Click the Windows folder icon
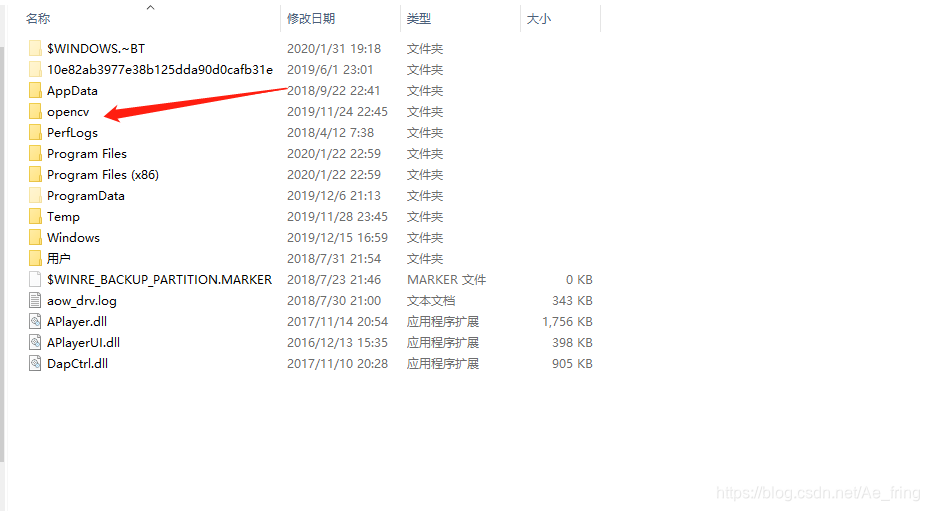 35,237
